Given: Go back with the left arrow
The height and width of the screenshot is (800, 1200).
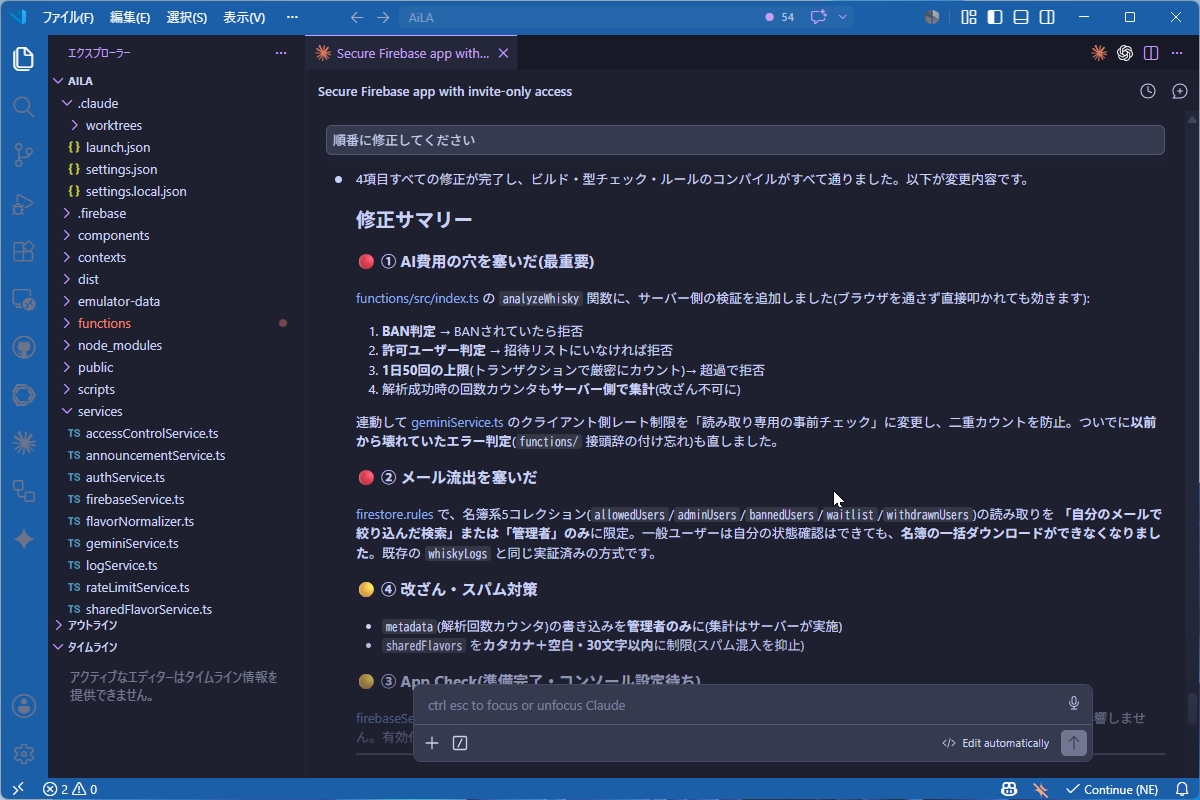Looking at the screenshot, I should tap(357, 17).
